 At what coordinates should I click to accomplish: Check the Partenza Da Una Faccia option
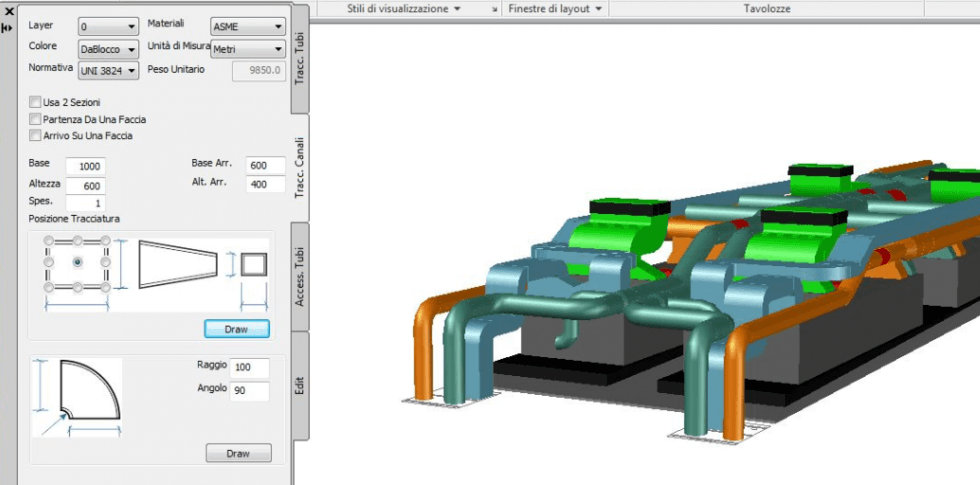[36, 119]
